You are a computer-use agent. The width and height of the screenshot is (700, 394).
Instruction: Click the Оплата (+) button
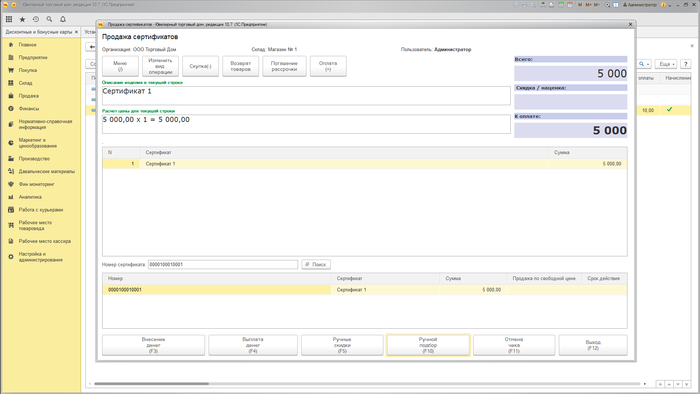[328, 66]
